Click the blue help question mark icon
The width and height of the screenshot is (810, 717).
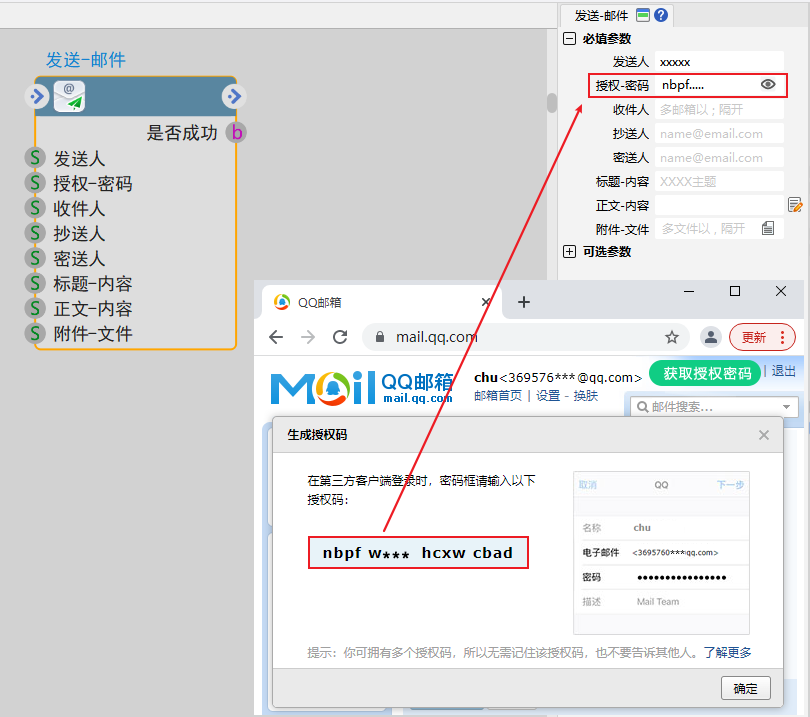(x=661, y=15)
